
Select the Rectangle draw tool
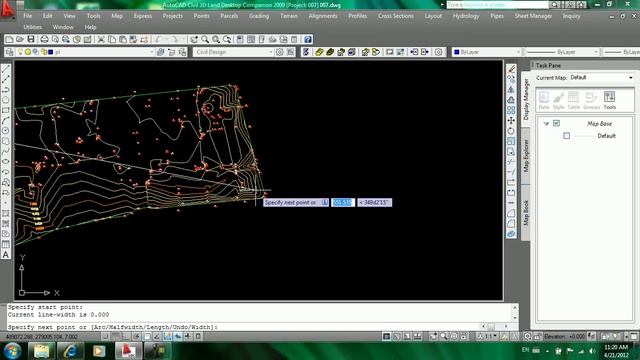(x=6, y=110)
